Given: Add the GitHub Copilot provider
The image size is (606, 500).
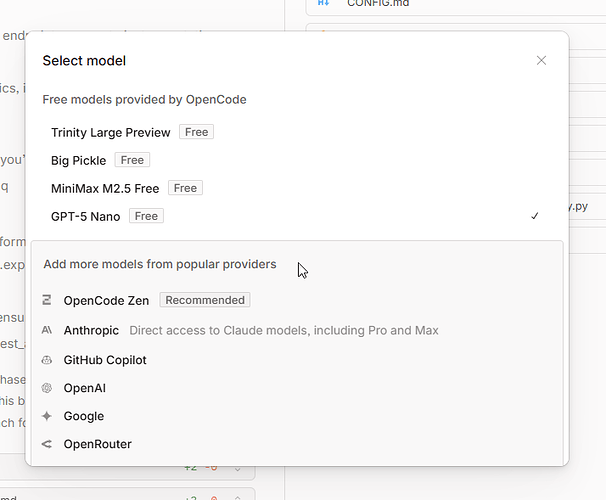Looking at the screenshot, I should point(297,360).
